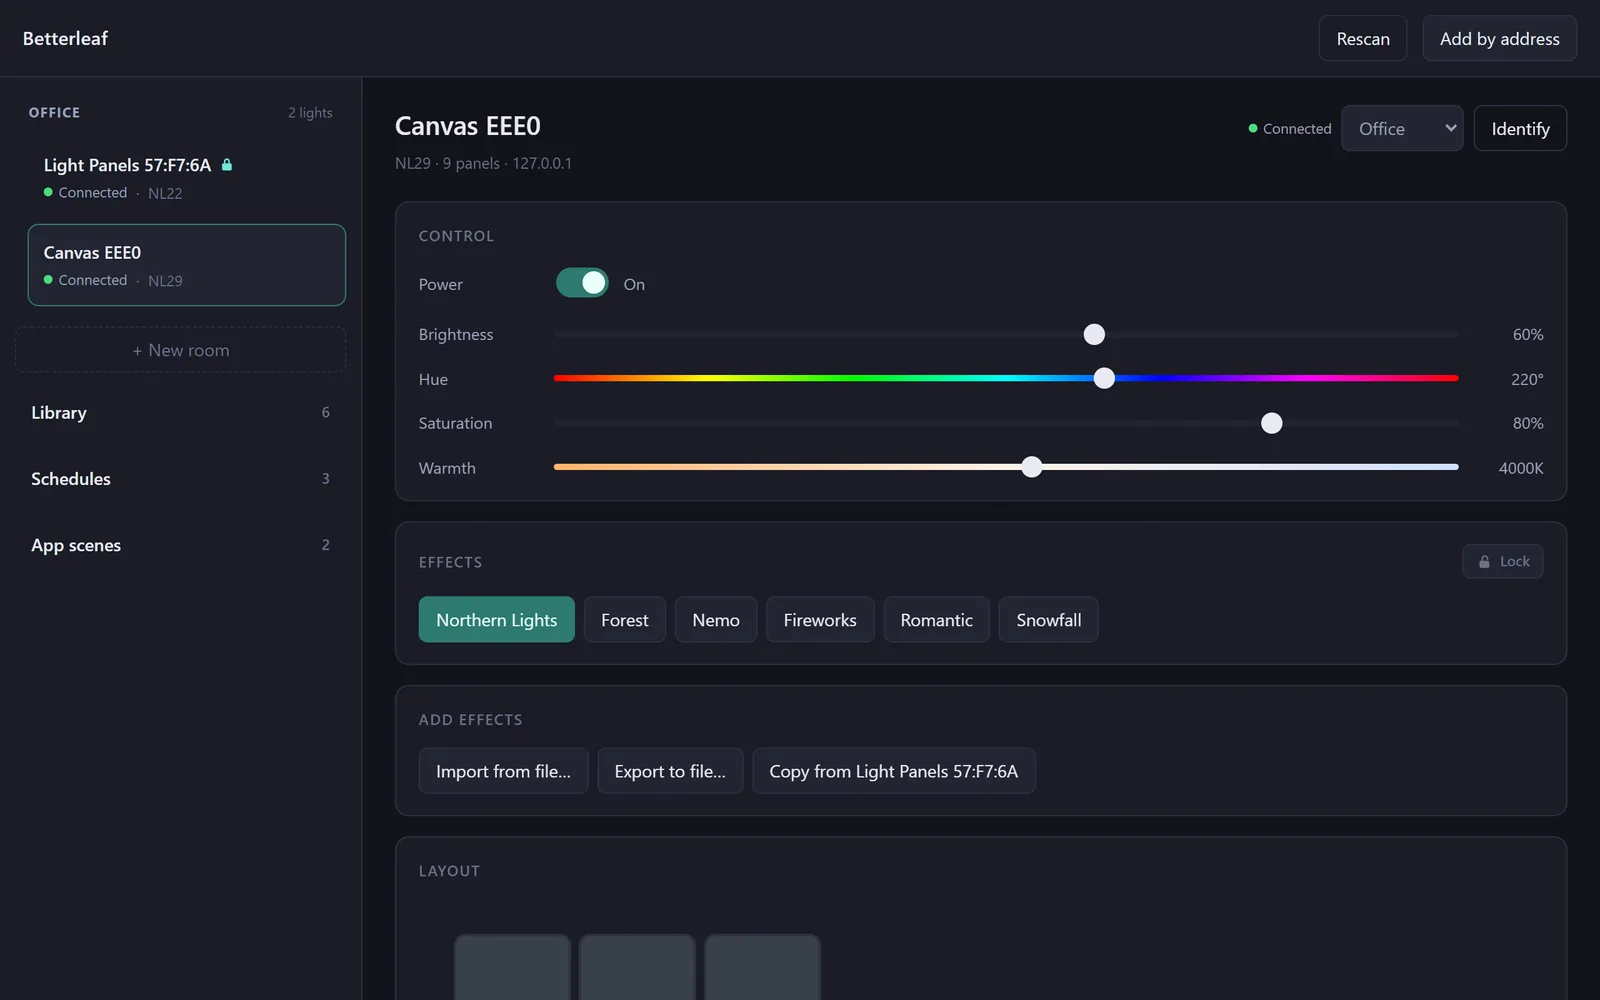The width and height of the screenshot is (1600, 1000).
Task: Click Export to file... button
Action: tap(670, 771)
